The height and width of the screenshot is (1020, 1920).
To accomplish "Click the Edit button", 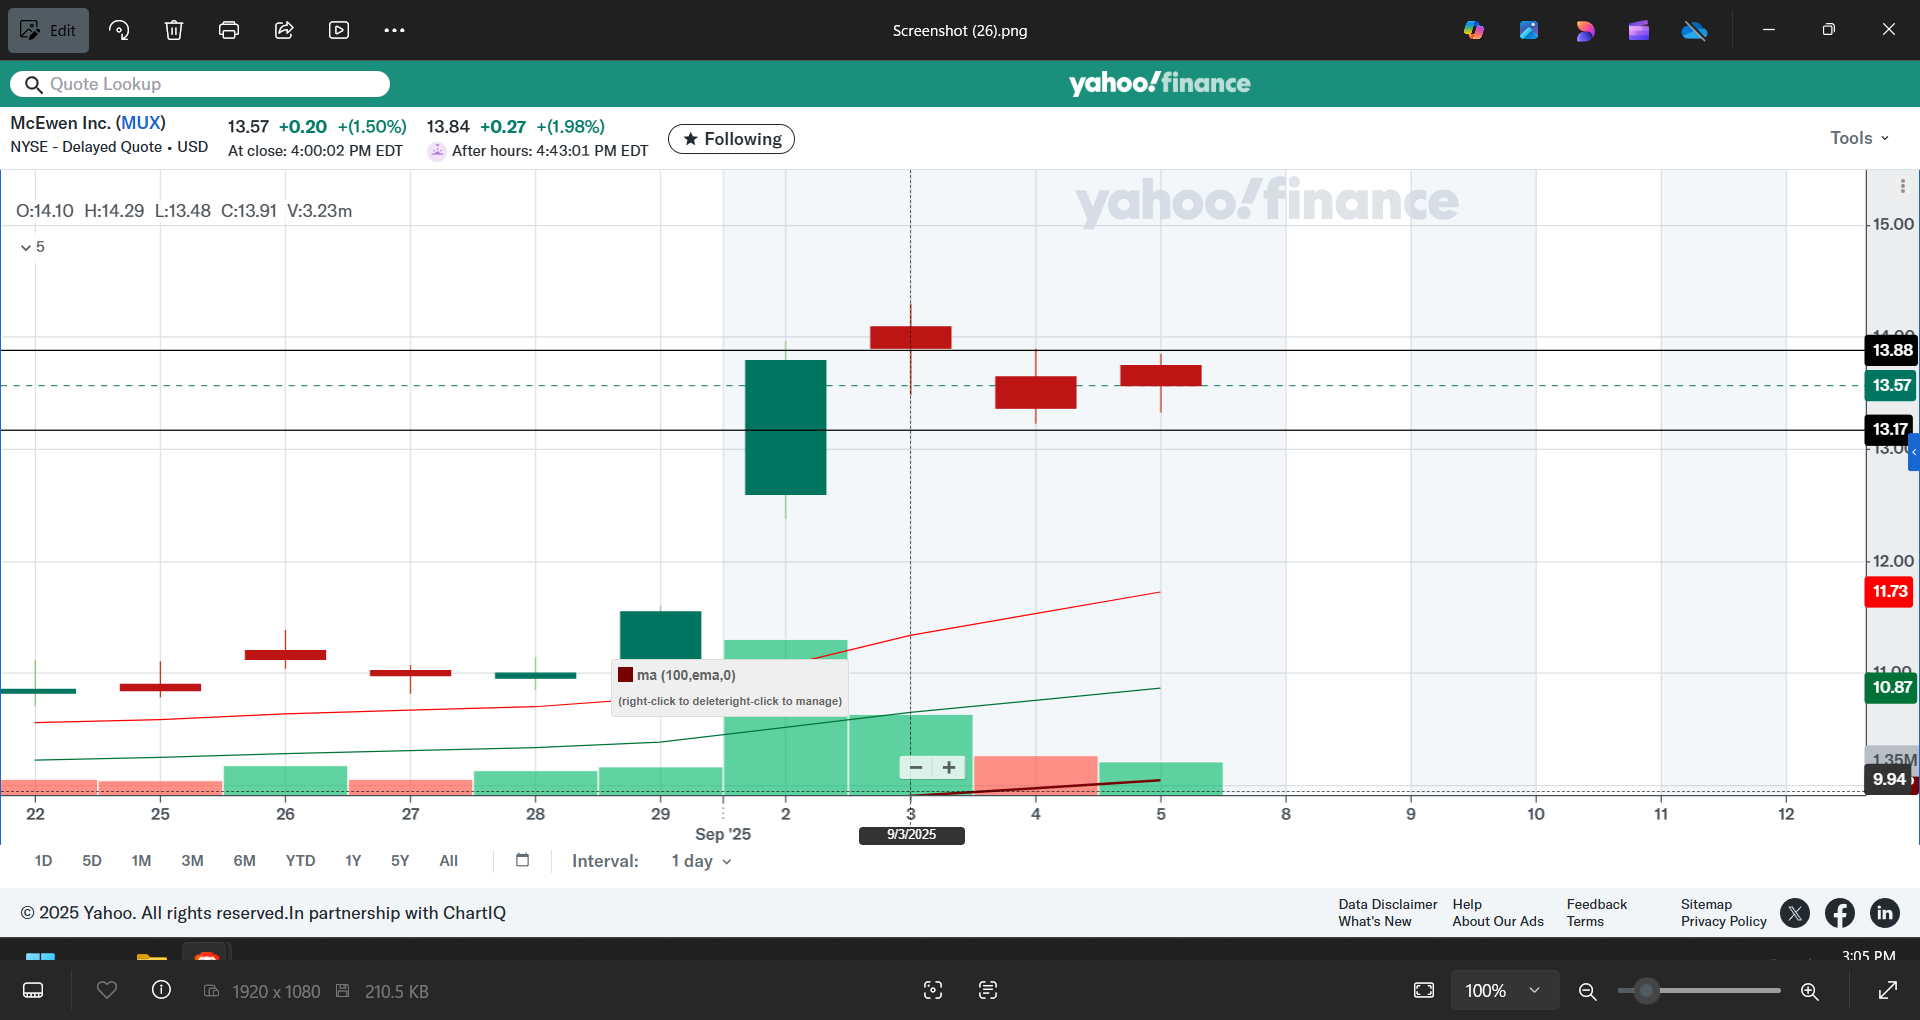I will (x=48, y=30).
